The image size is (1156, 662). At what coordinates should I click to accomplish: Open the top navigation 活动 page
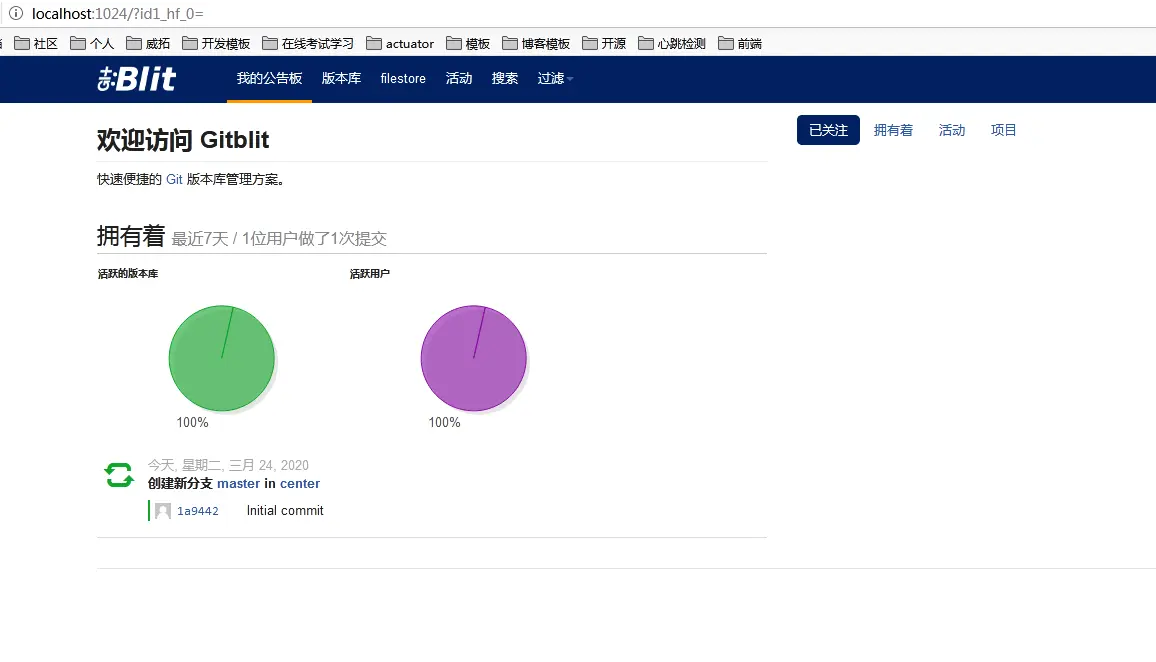[459, 79]
